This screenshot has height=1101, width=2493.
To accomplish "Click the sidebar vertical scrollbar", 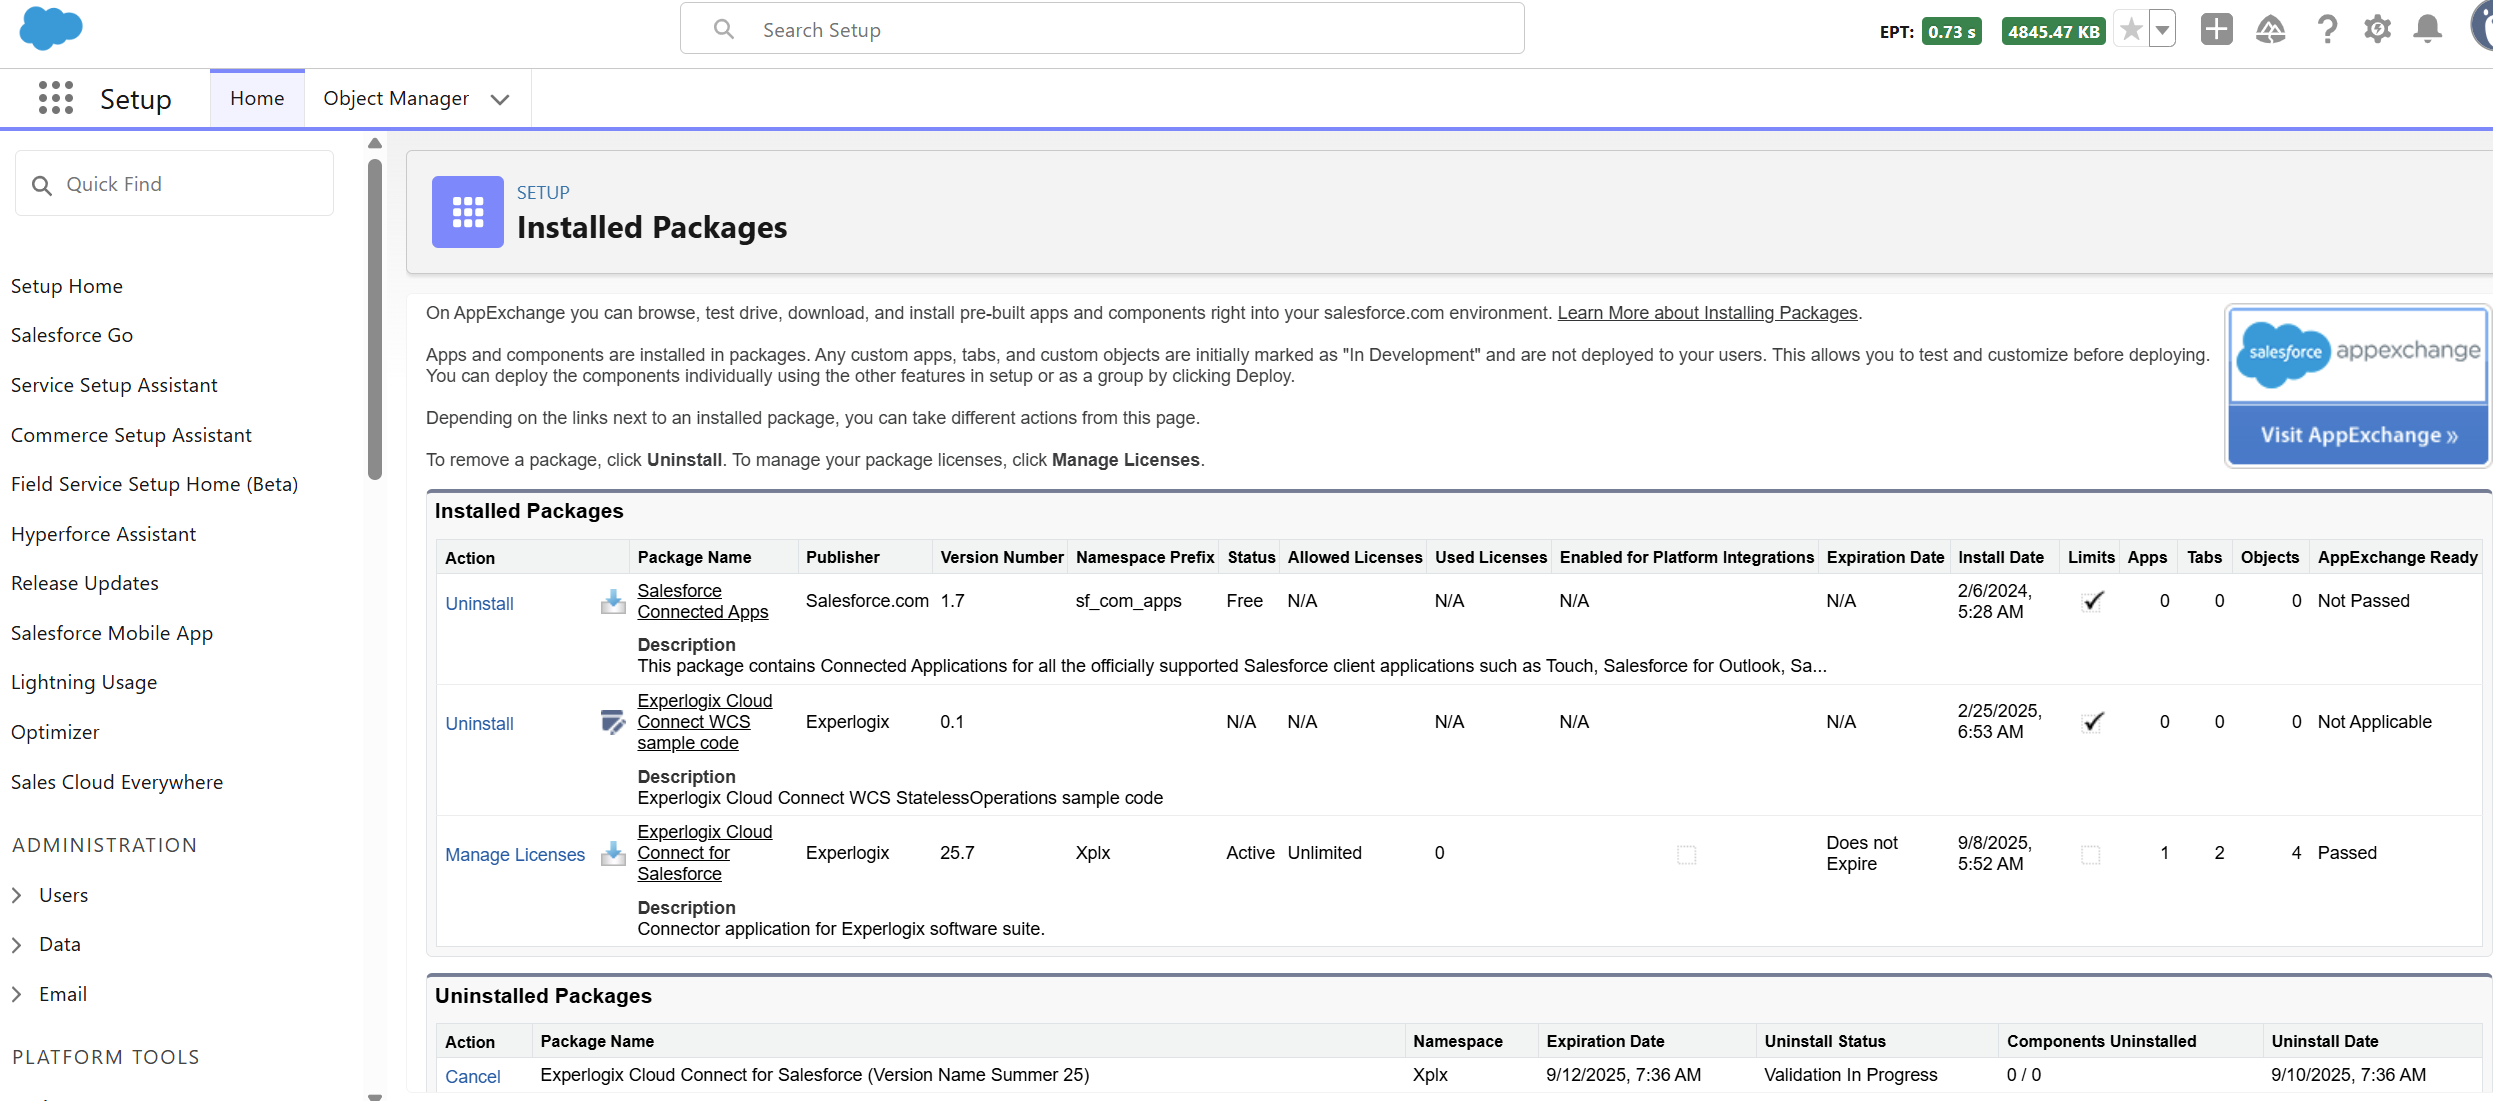I will (375, 320).
